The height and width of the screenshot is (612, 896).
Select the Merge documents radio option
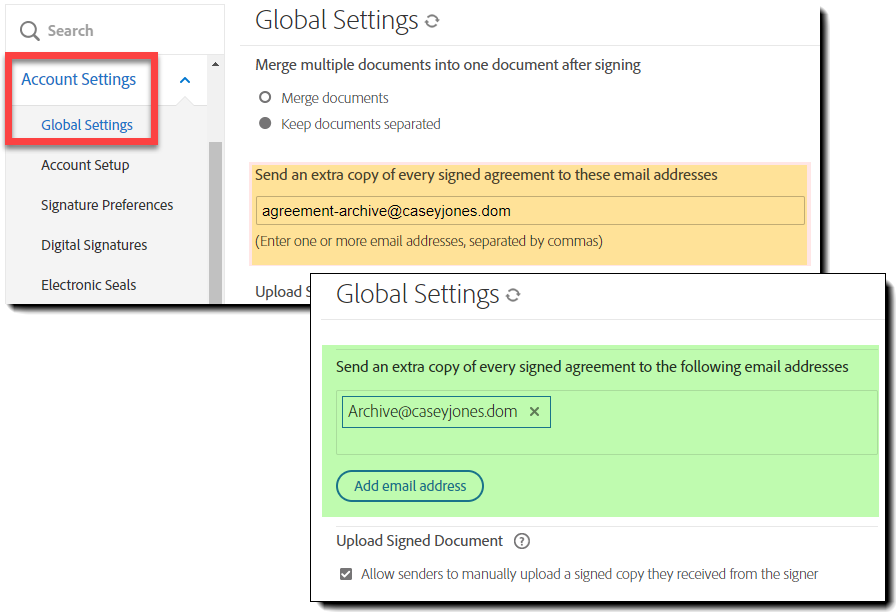[265, 98]
